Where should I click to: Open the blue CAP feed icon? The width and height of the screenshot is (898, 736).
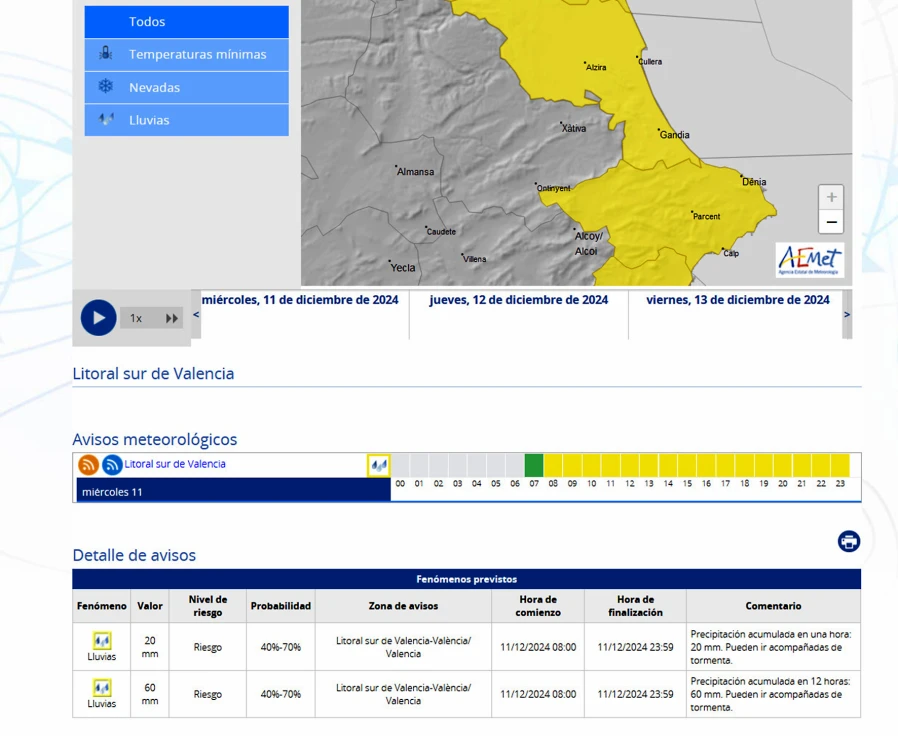coord(112,465)
